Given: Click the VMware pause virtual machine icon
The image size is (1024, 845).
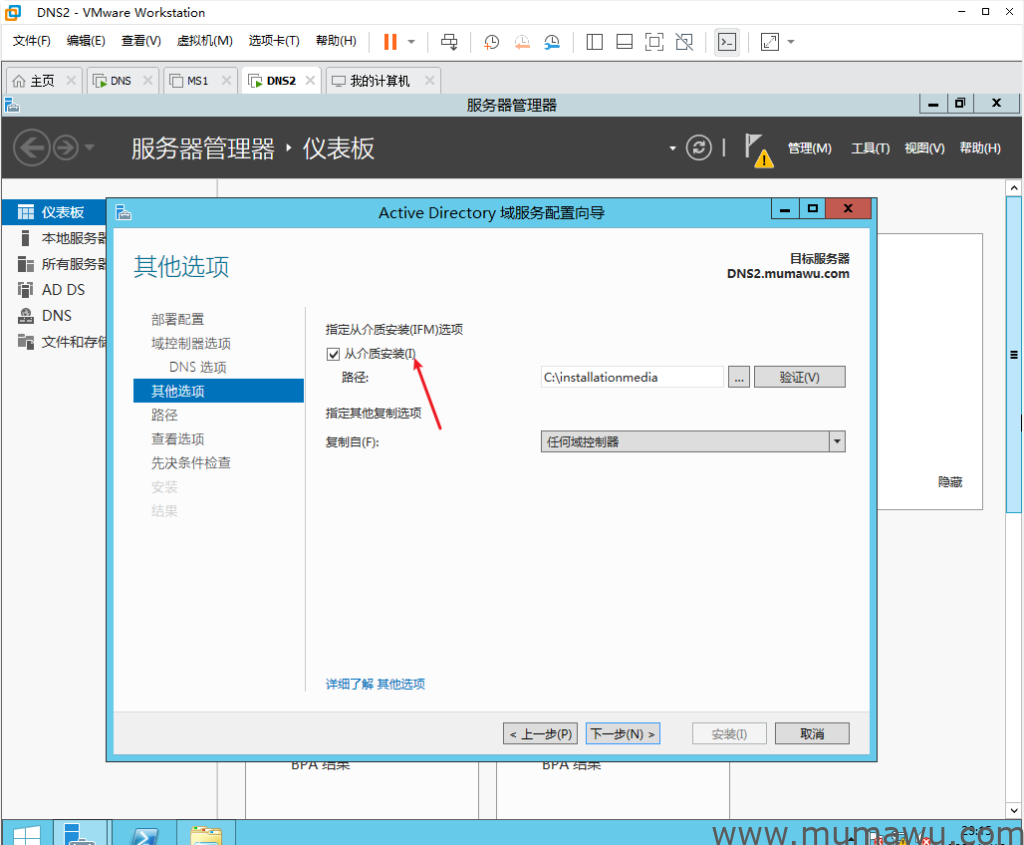Looking at the screenshot, I should click(389, 41).
